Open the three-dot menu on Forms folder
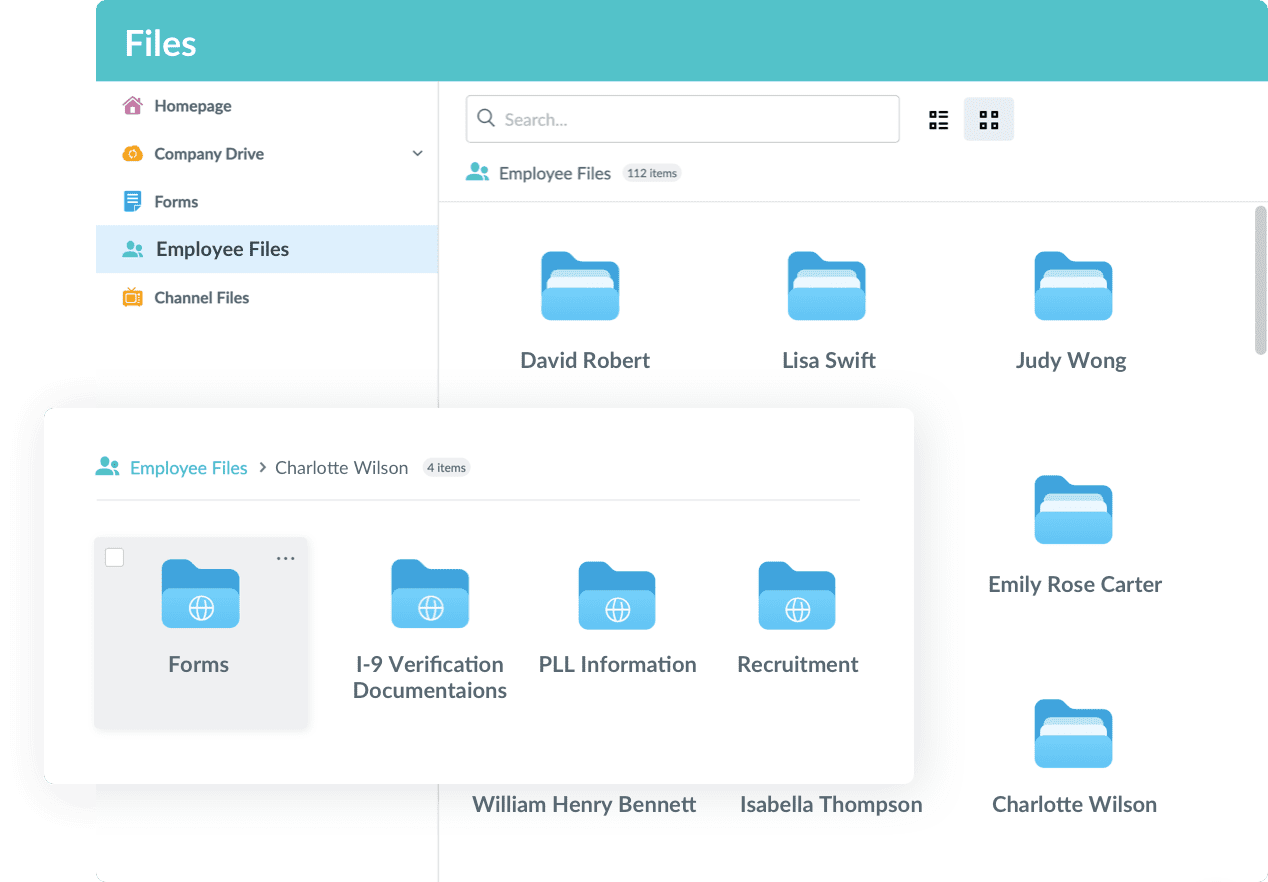The width and height of the screenshot is (1268, 882). click(285, 557)
